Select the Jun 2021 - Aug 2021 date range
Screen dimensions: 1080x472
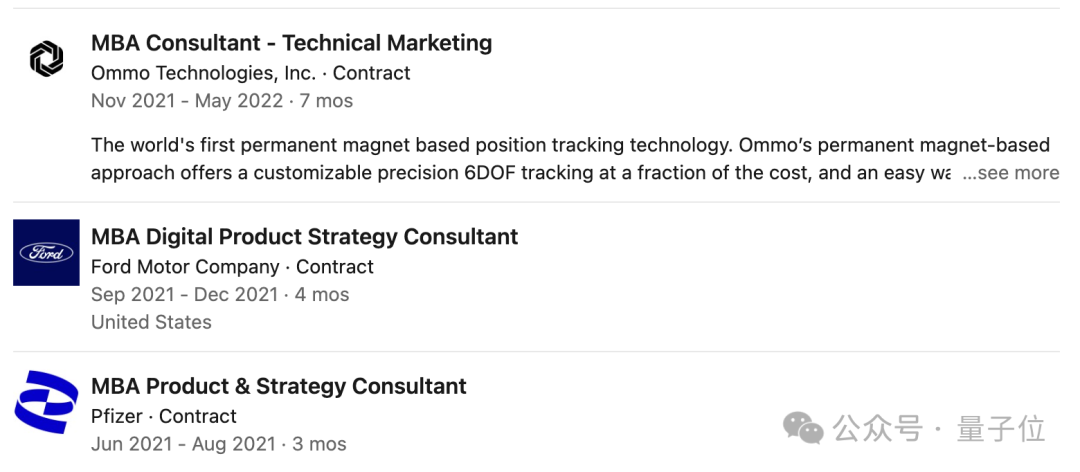pyautogui.click(x=184, y=444)
